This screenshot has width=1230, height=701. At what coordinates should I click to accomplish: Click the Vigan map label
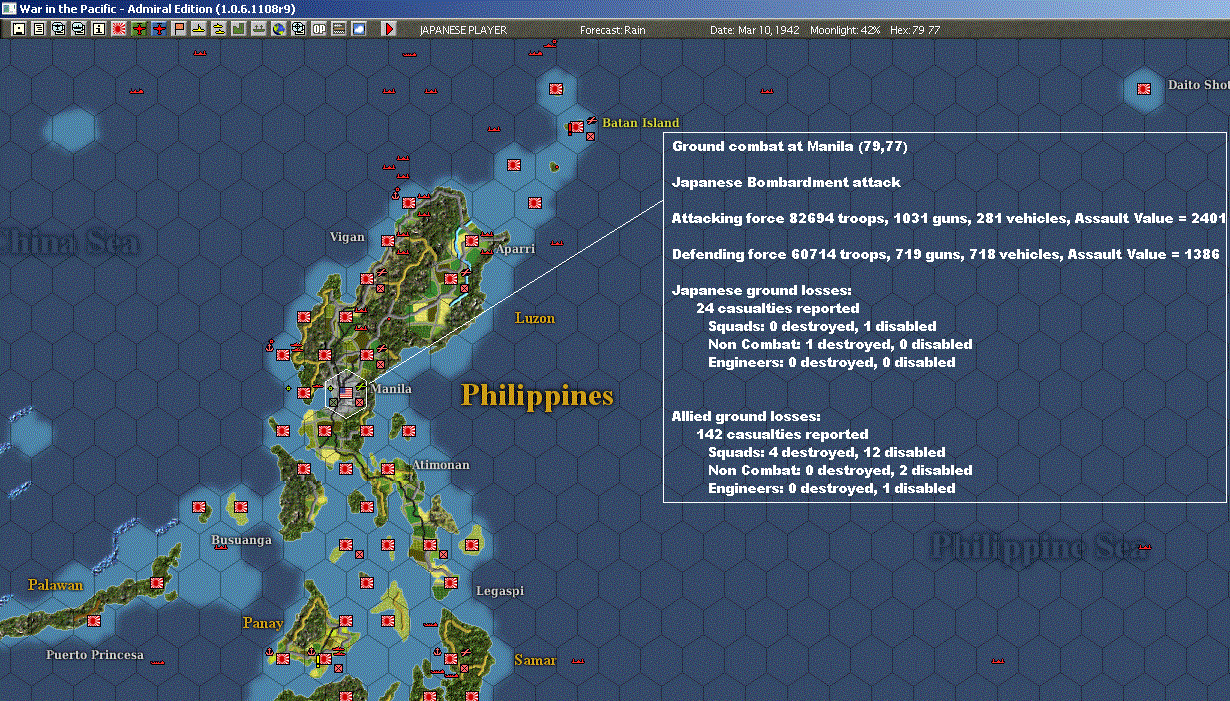[x=349, y=237]
